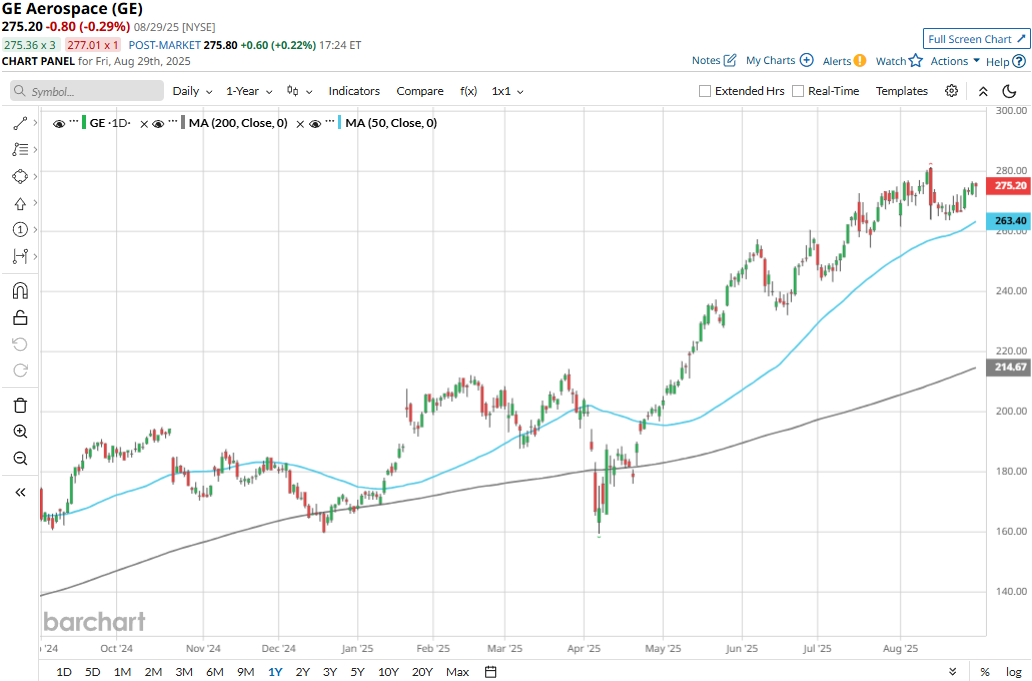Viewport: 1032px width, 681px height.
Task: Open chart settings gear icon
Action: (x=951, y=91)
